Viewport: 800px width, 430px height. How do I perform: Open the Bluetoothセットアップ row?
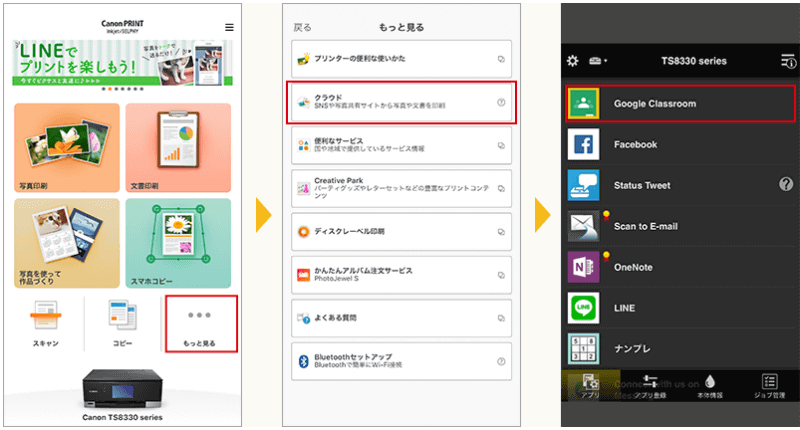point(402,361)
